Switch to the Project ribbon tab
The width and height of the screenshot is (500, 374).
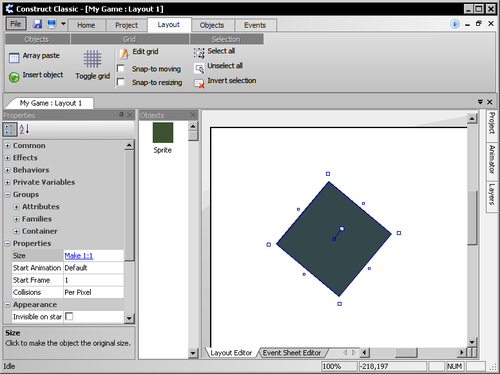pos(126,25)
